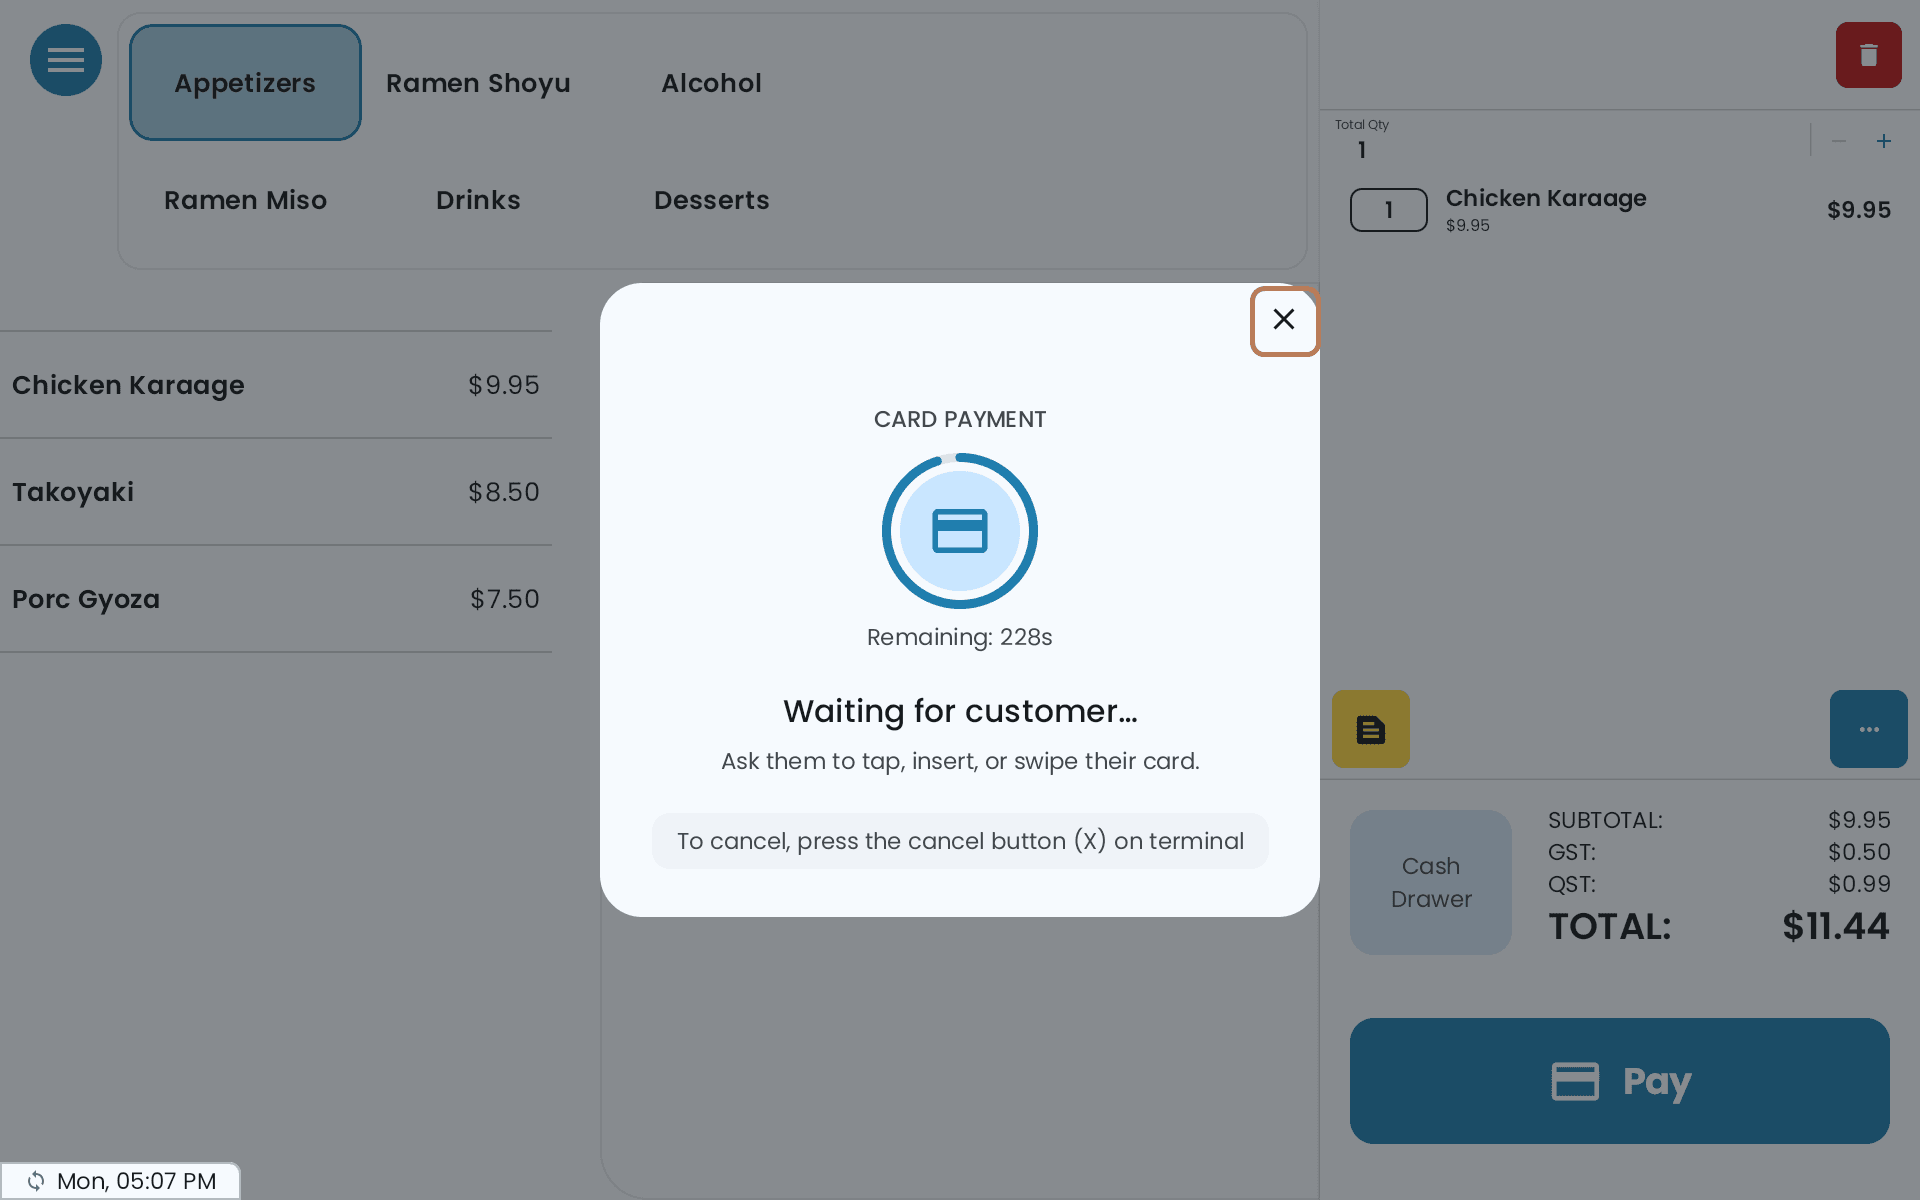The width and height of the screenshot is (1920, 1200).
Task: Add Chicken Karaage from the menu list
Action: (x=276, y=385)
